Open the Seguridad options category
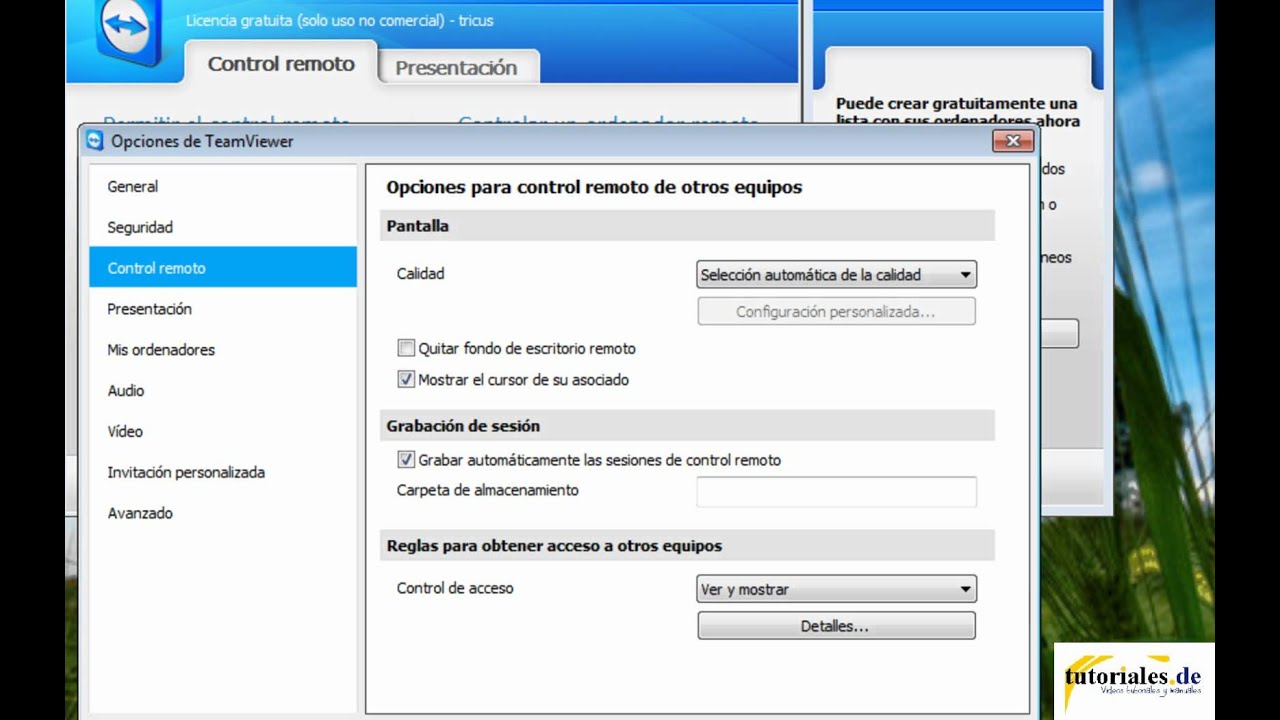The image size is (1280, 720). (223, 227)
